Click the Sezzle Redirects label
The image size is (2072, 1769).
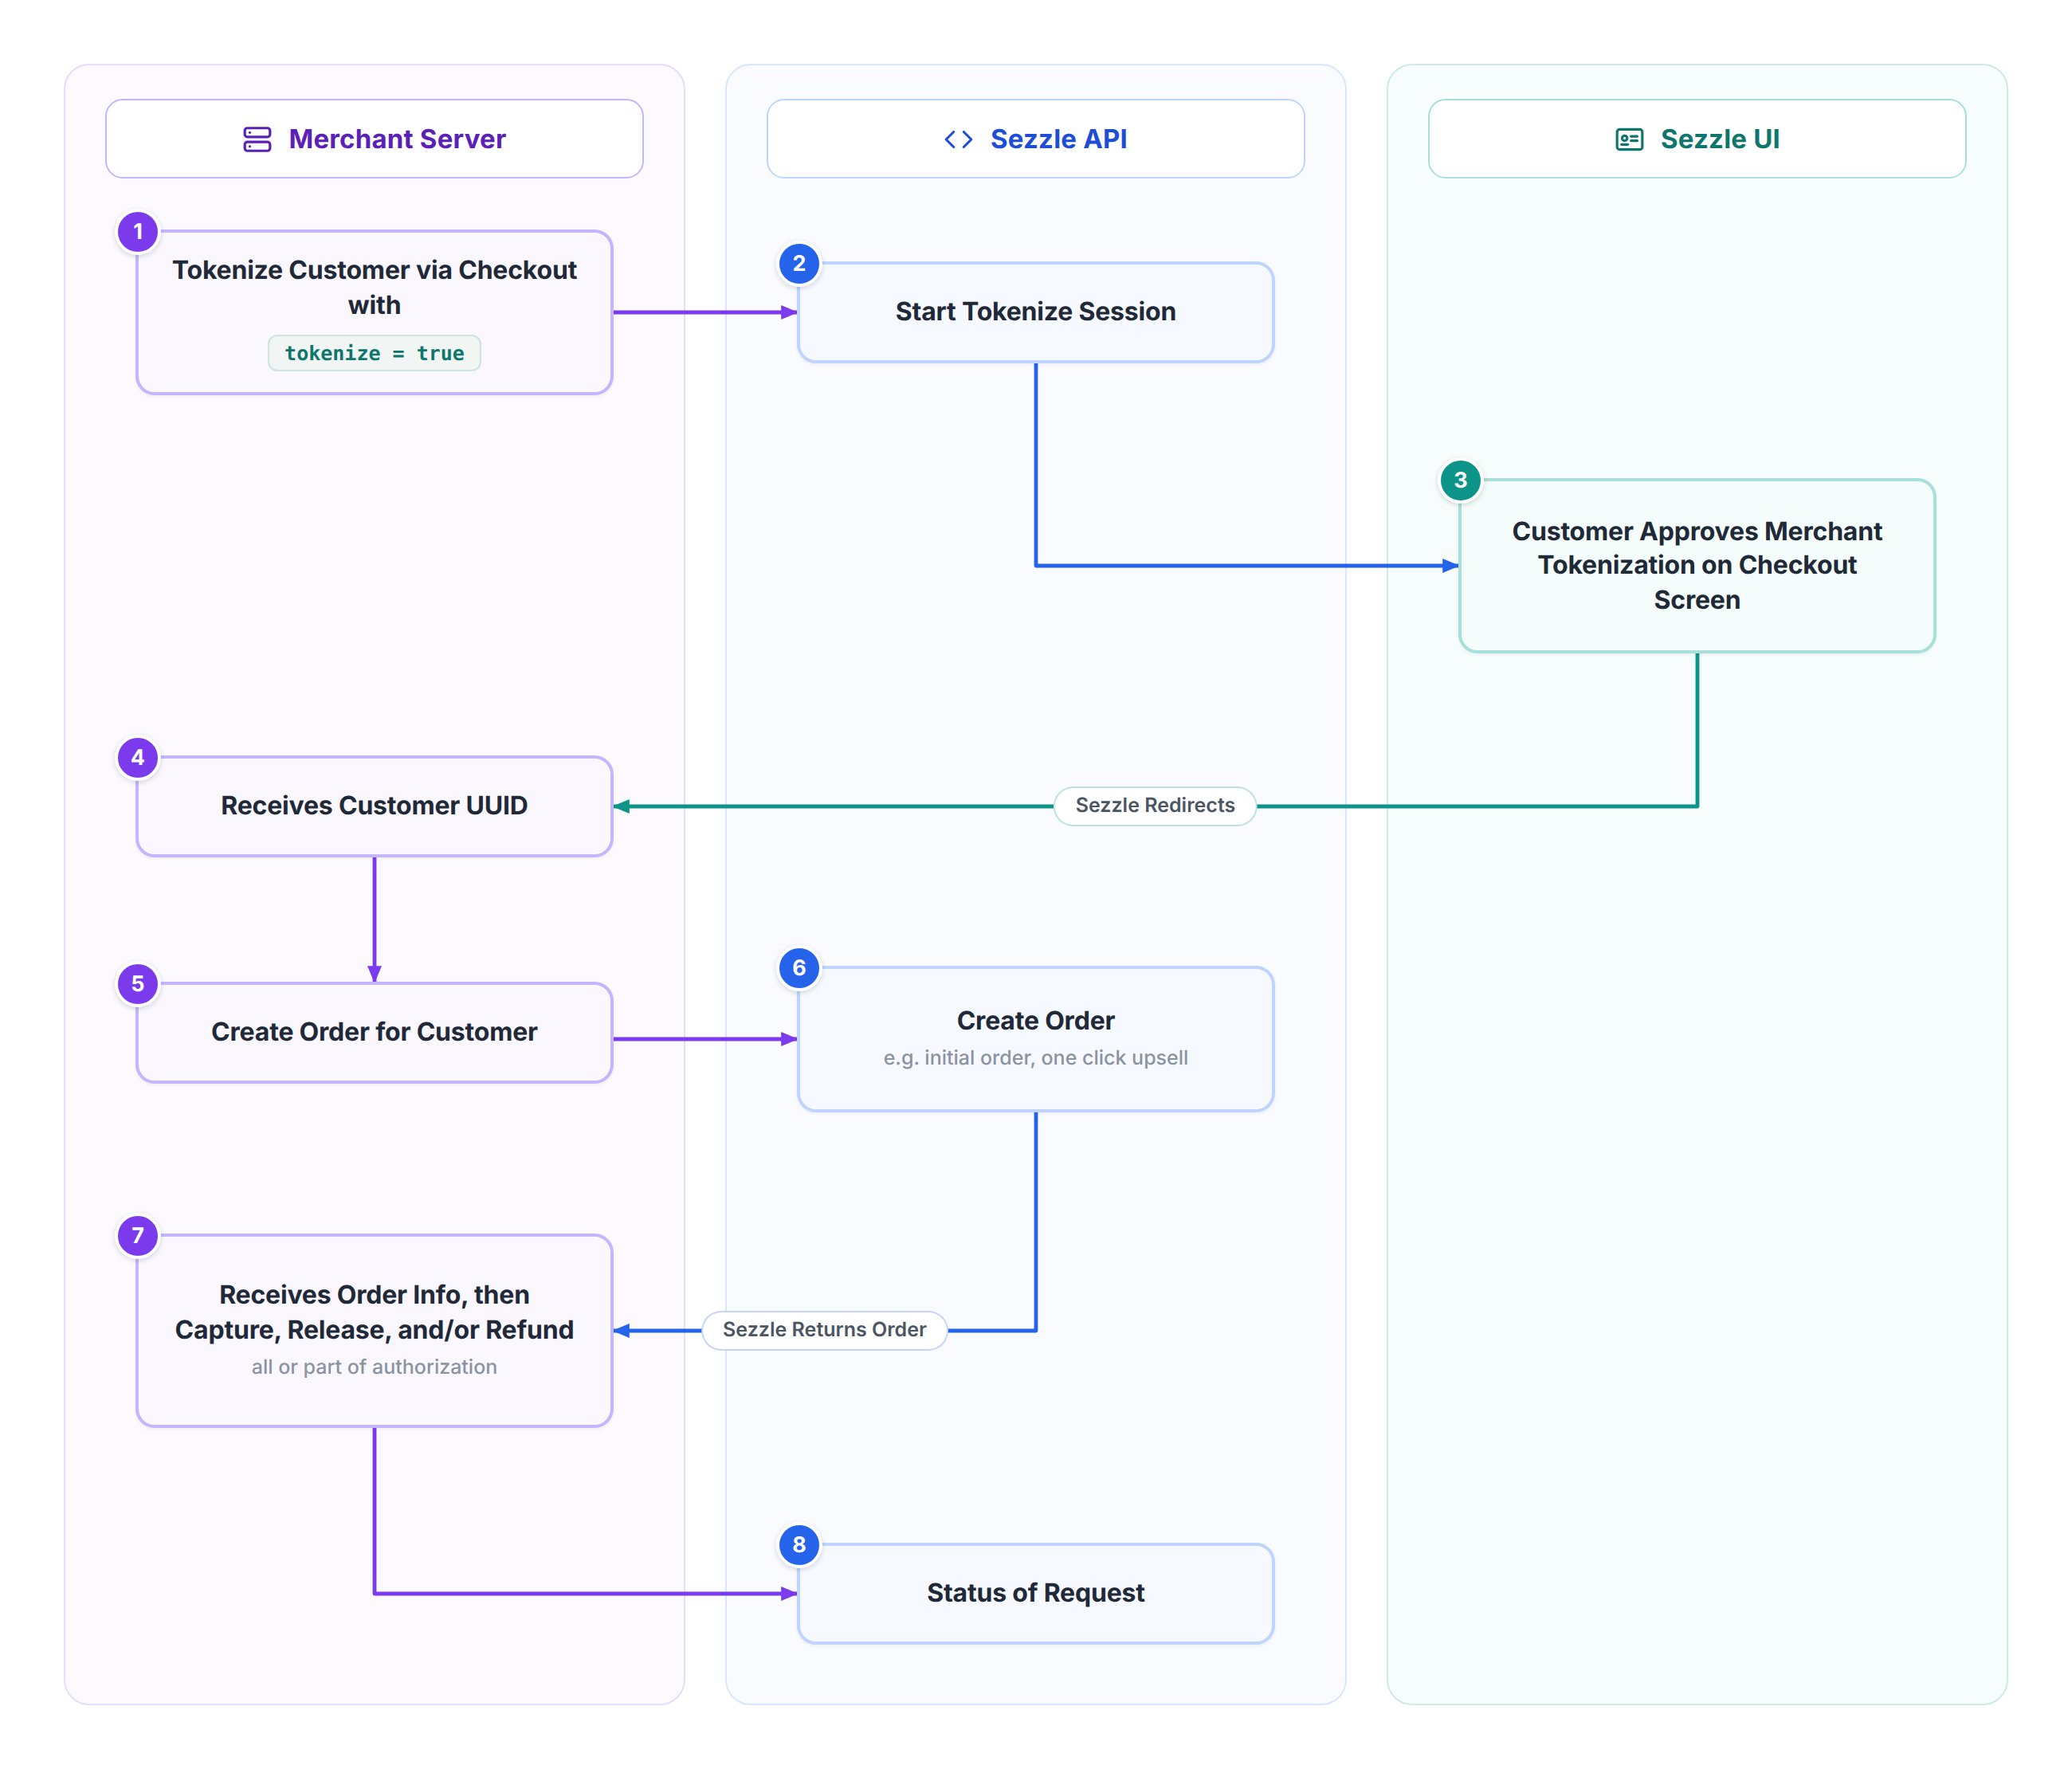[x=1155, y=806]
